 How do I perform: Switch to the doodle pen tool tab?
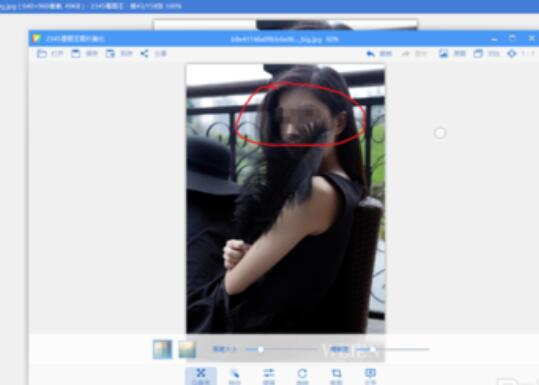(234, 376)
